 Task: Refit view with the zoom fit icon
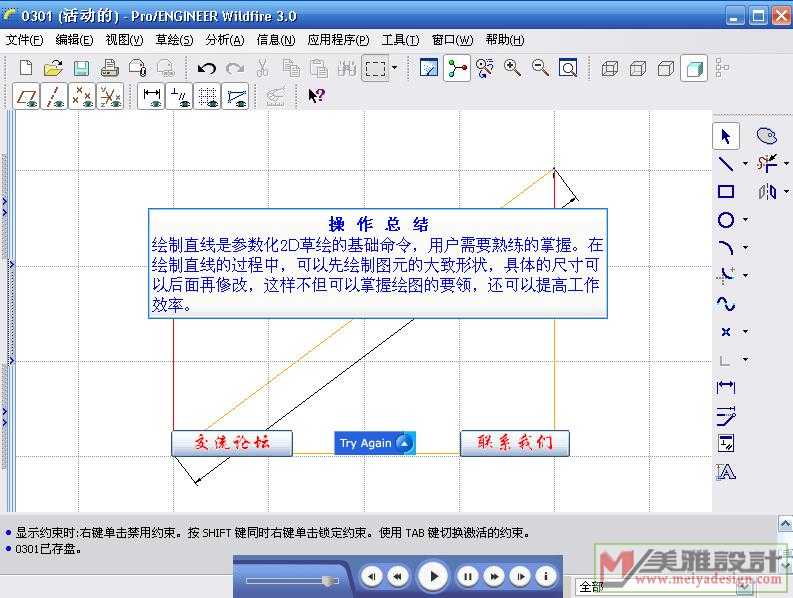point(568,68)
